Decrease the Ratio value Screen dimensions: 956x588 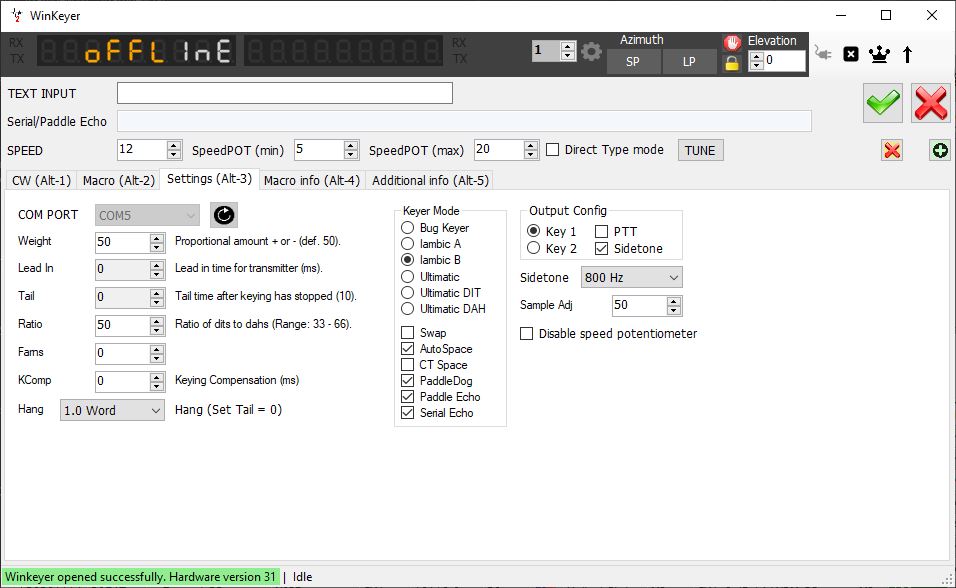click(x=157, y=330)
